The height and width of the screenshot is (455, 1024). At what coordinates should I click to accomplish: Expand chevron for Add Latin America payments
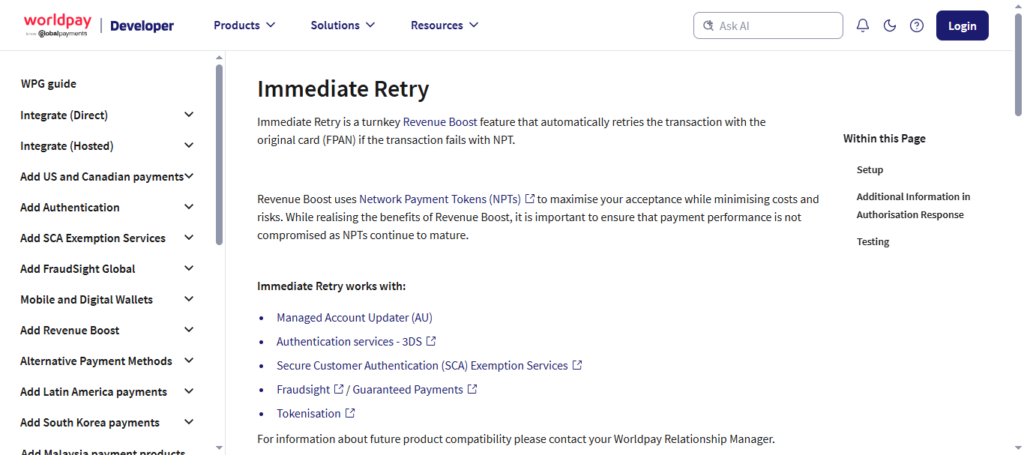tap(189, 391)
